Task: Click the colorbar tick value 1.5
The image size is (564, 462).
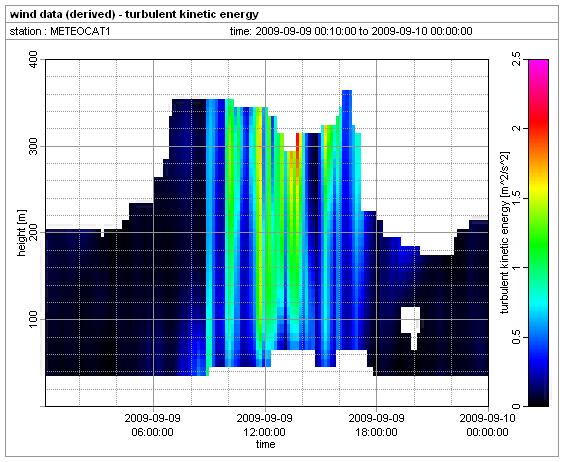Action: 516,198
